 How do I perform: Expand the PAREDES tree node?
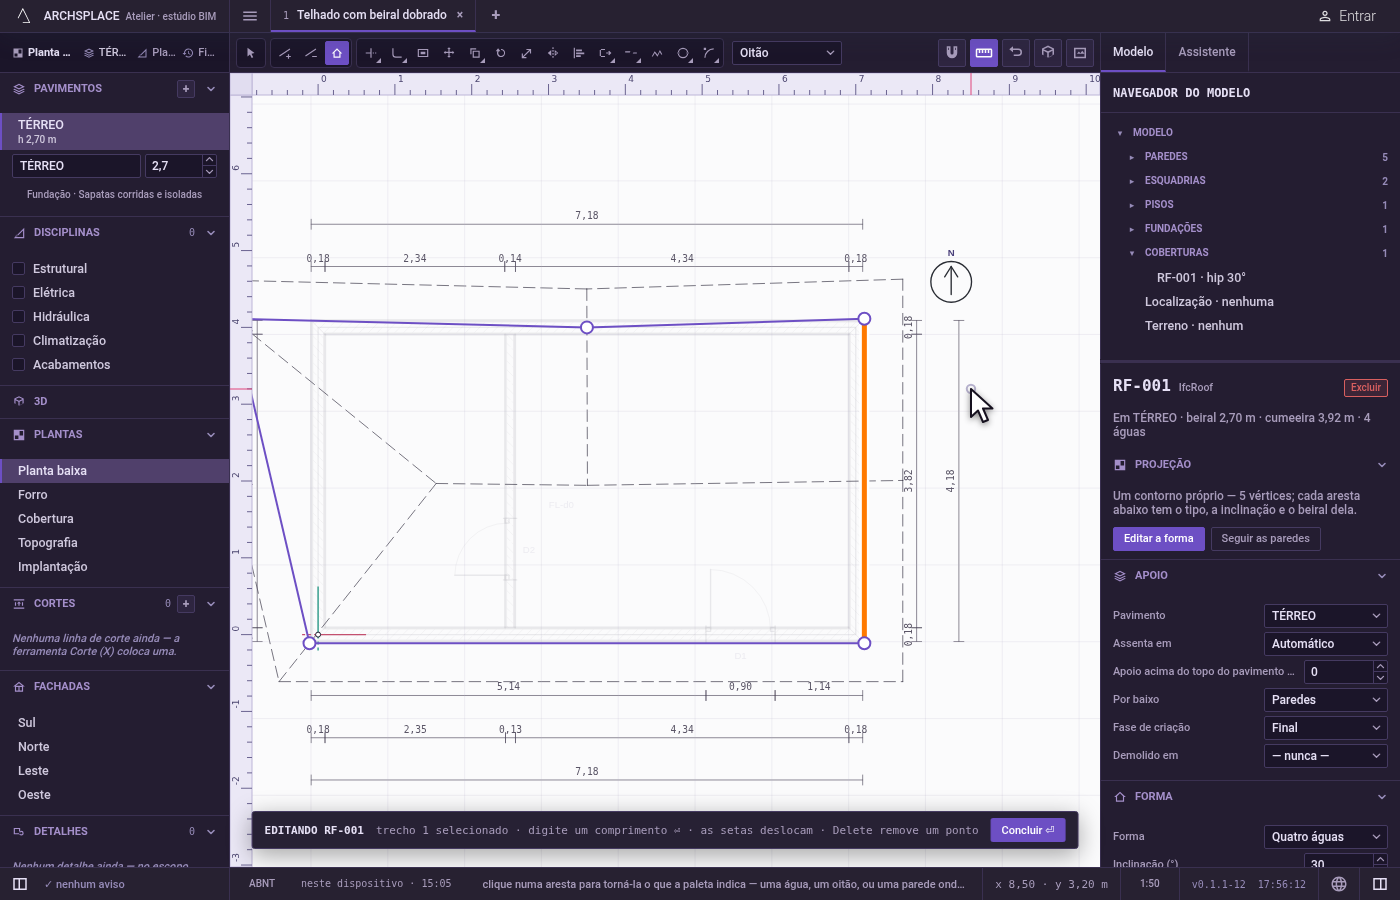pyautogui.click(x=1131, y=157)
